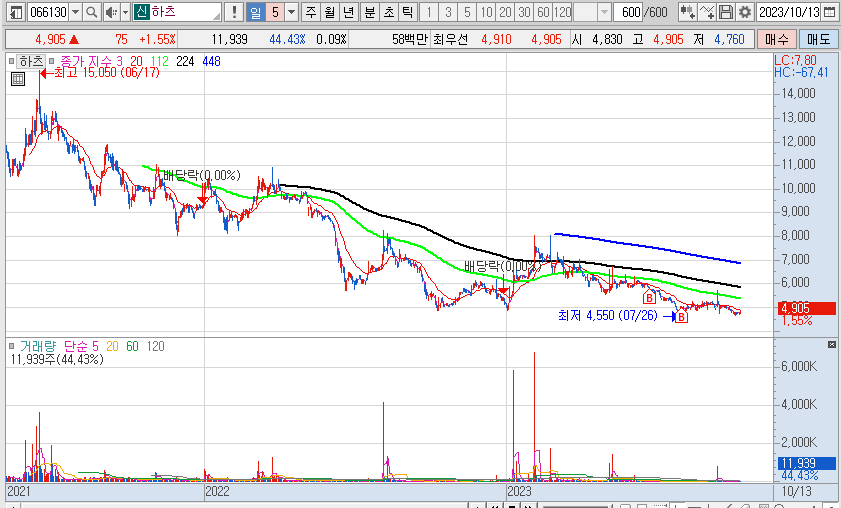Click the 최우선 best quote label
Viewport: 841px width, 508px height.
tap(450, 39)
